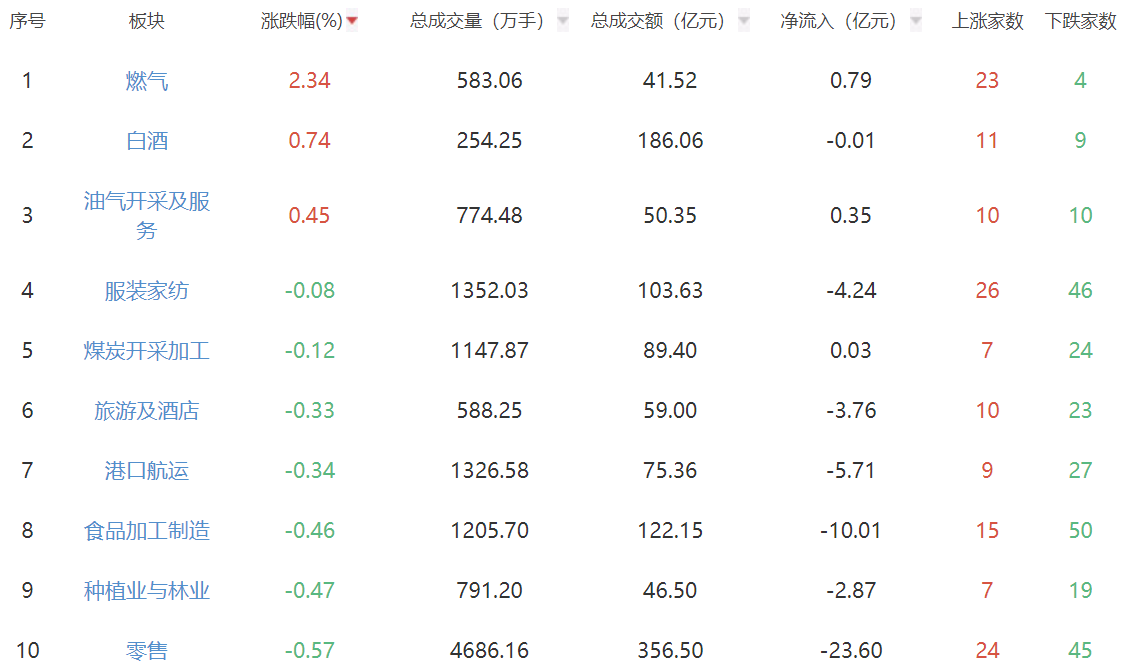Open the 旅游及酒店 sector link
This screenshot has height=666, width=1128.
click(147, 411)
